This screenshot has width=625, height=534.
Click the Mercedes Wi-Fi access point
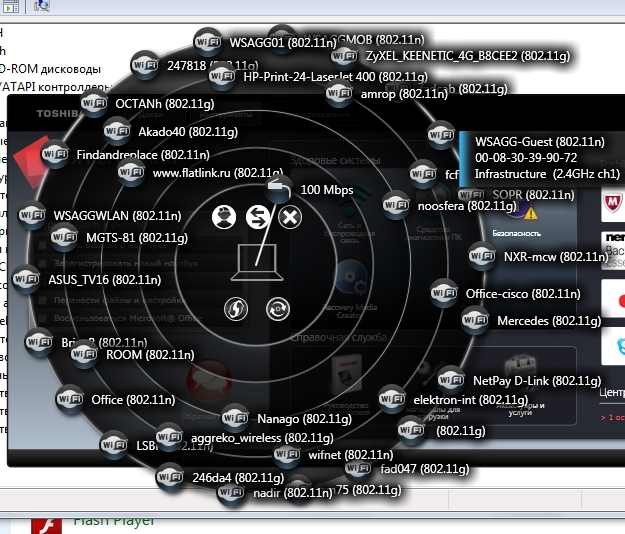[x=476, y=321]
